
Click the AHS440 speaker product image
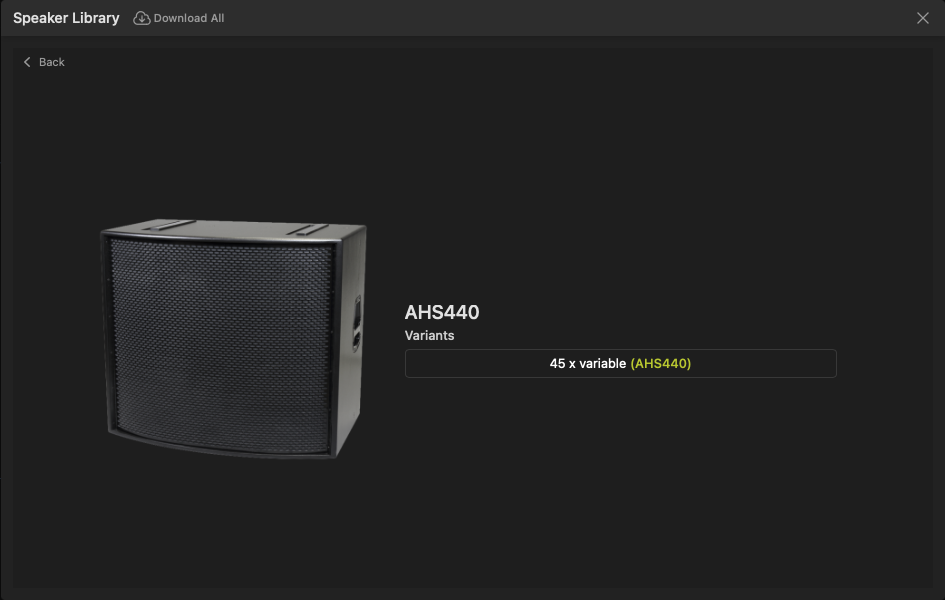click(x=233, y=339)
